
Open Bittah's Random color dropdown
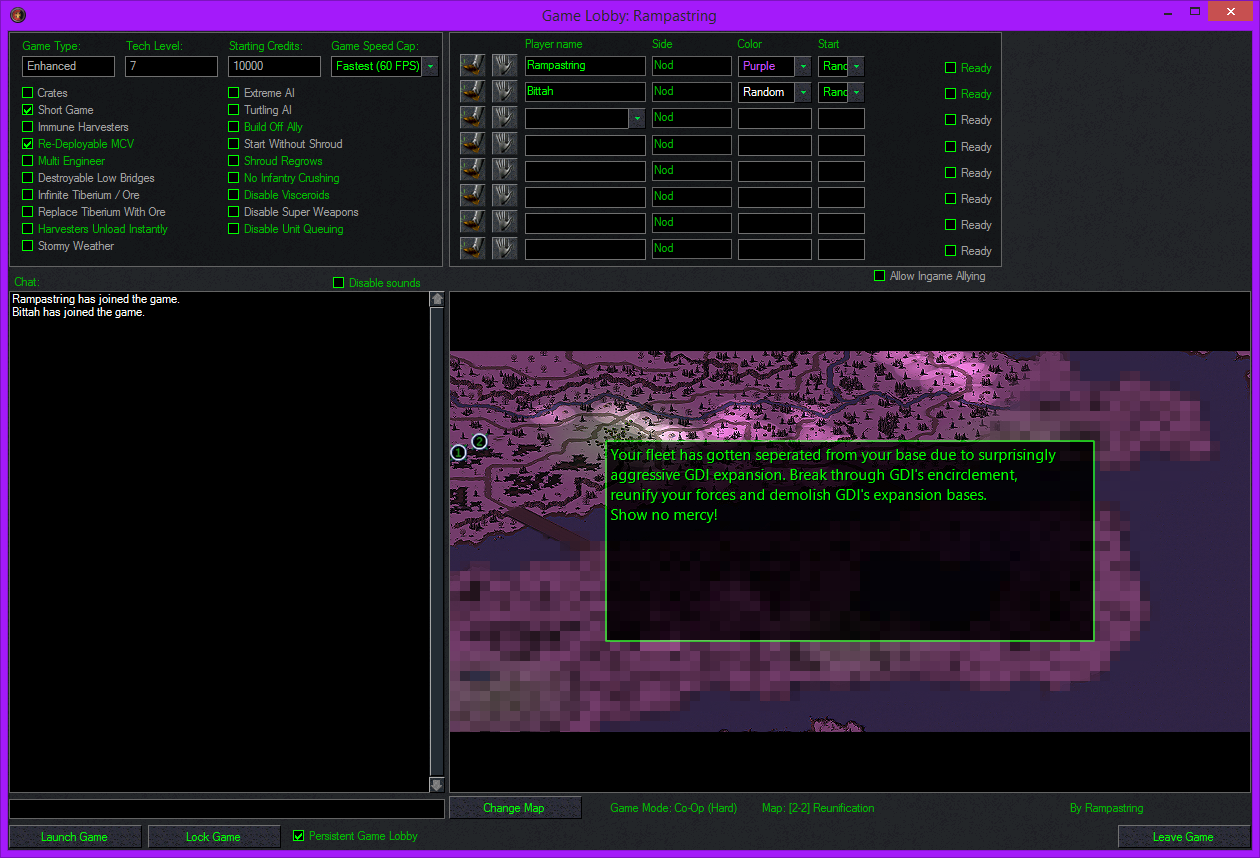tap(803, 92)
